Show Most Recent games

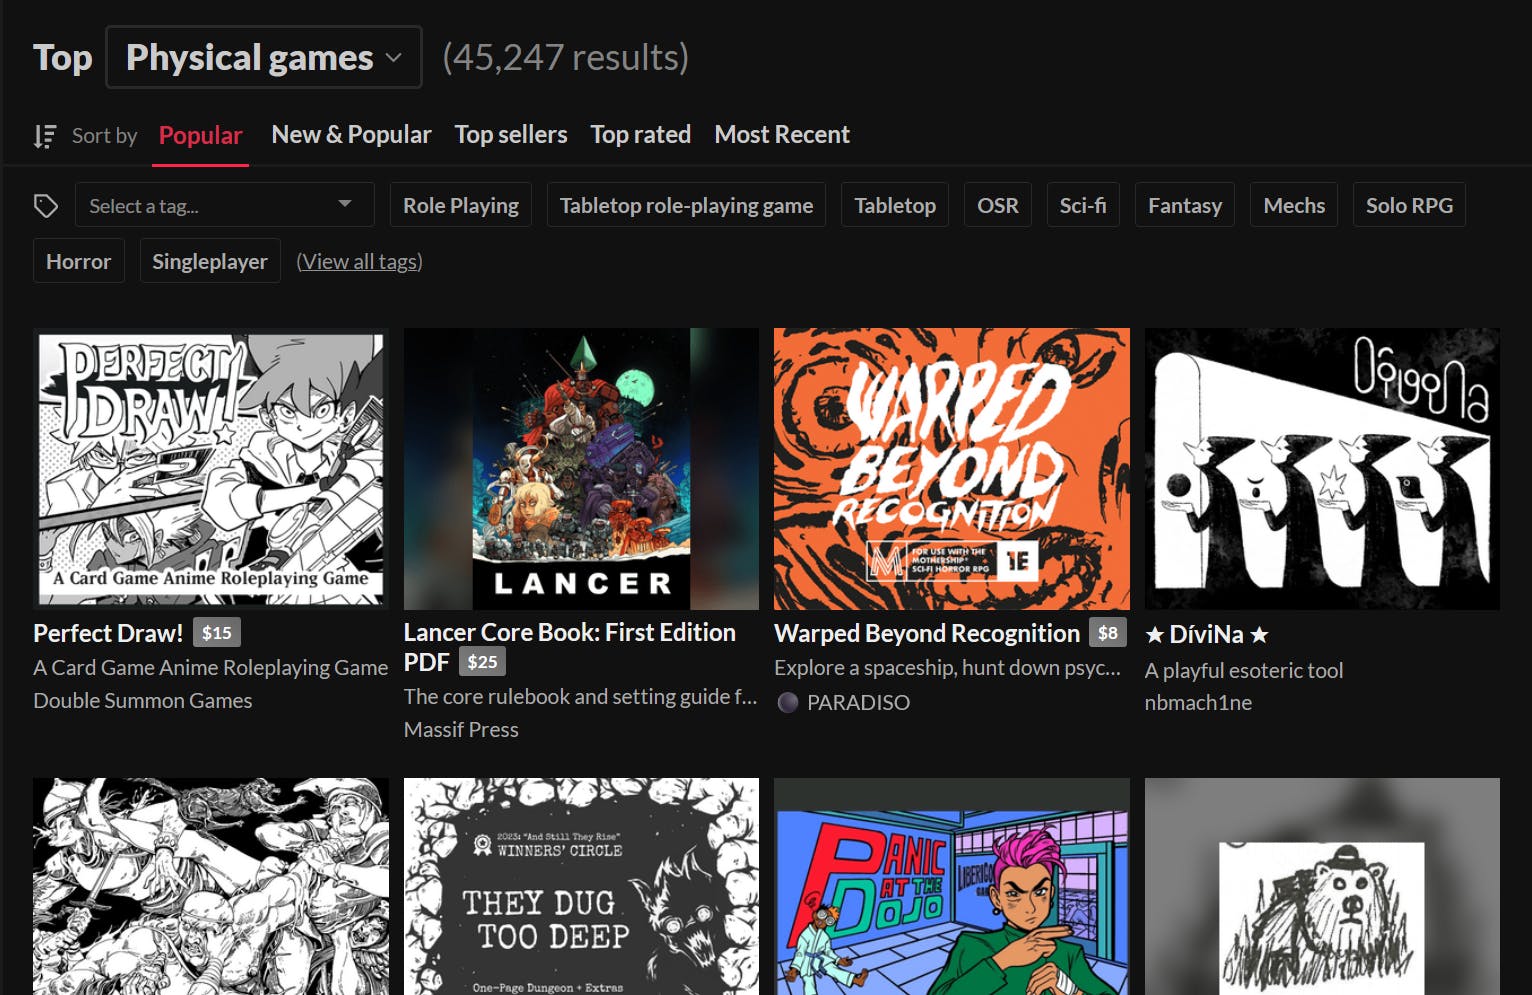pyautogui.click(x=781, y=135)
